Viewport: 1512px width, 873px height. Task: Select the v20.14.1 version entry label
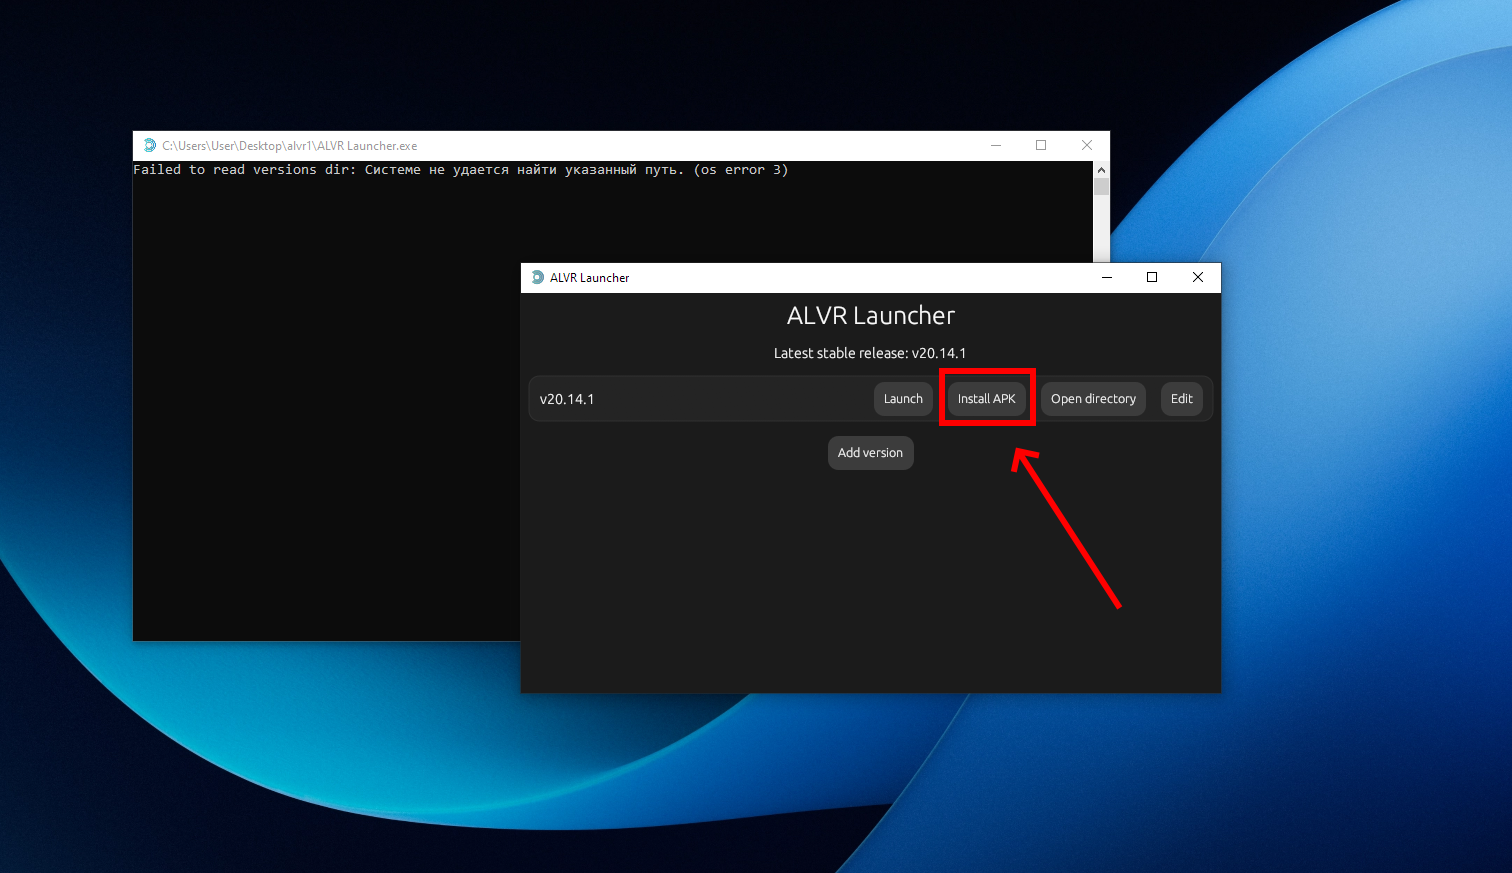coord(567,399)
